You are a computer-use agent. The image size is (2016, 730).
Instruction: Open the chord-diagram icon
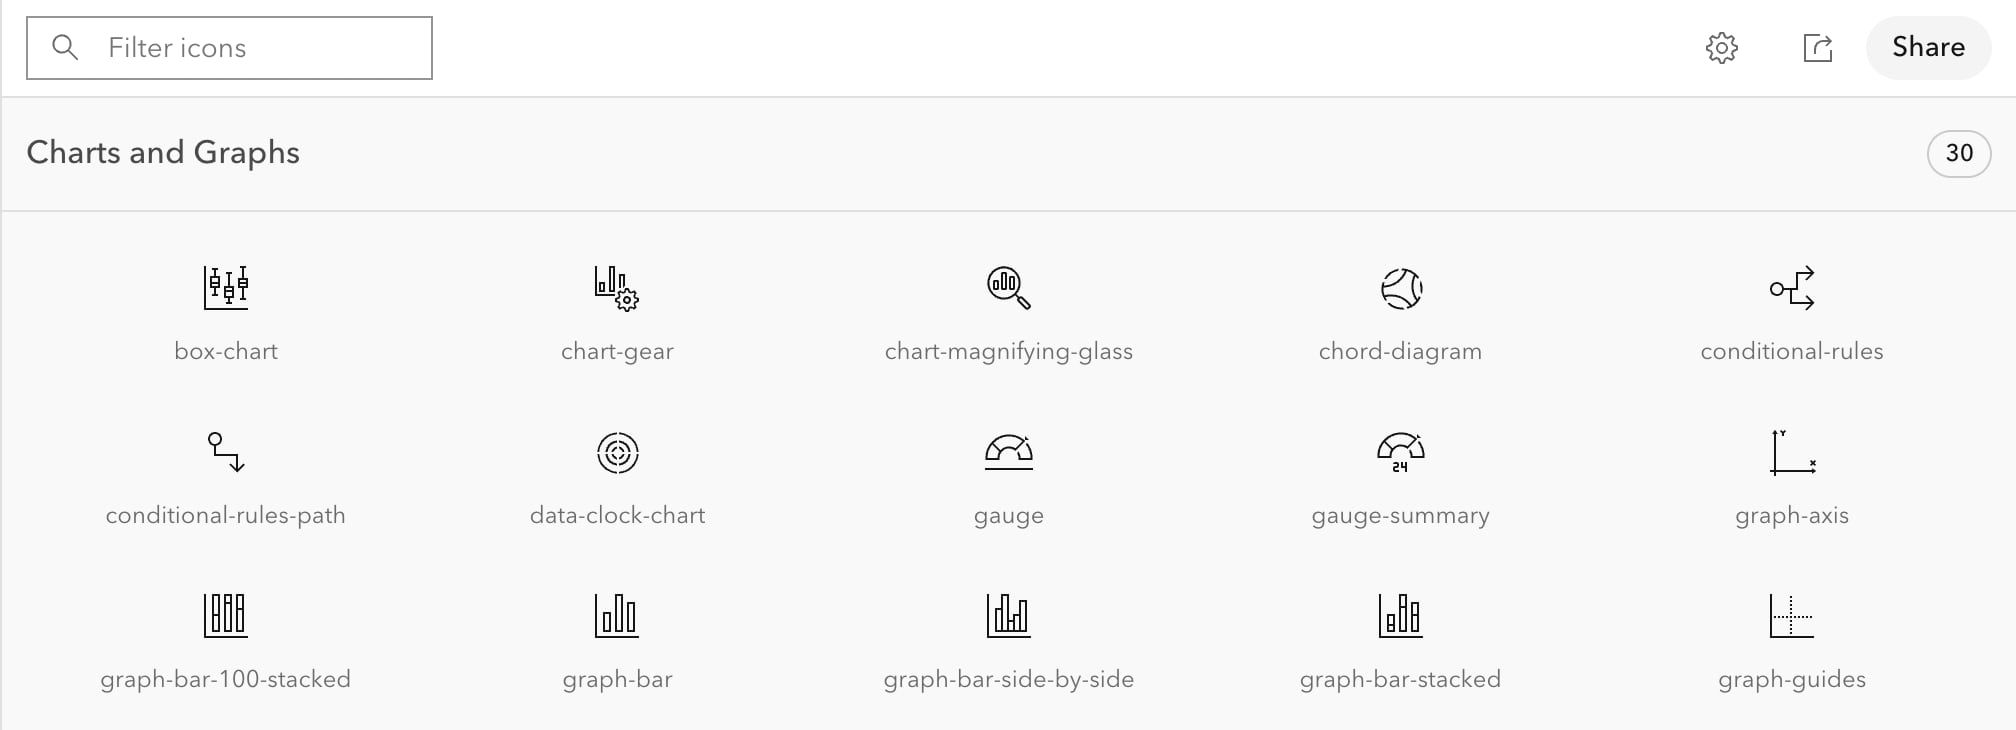(x=1400, y=286)
